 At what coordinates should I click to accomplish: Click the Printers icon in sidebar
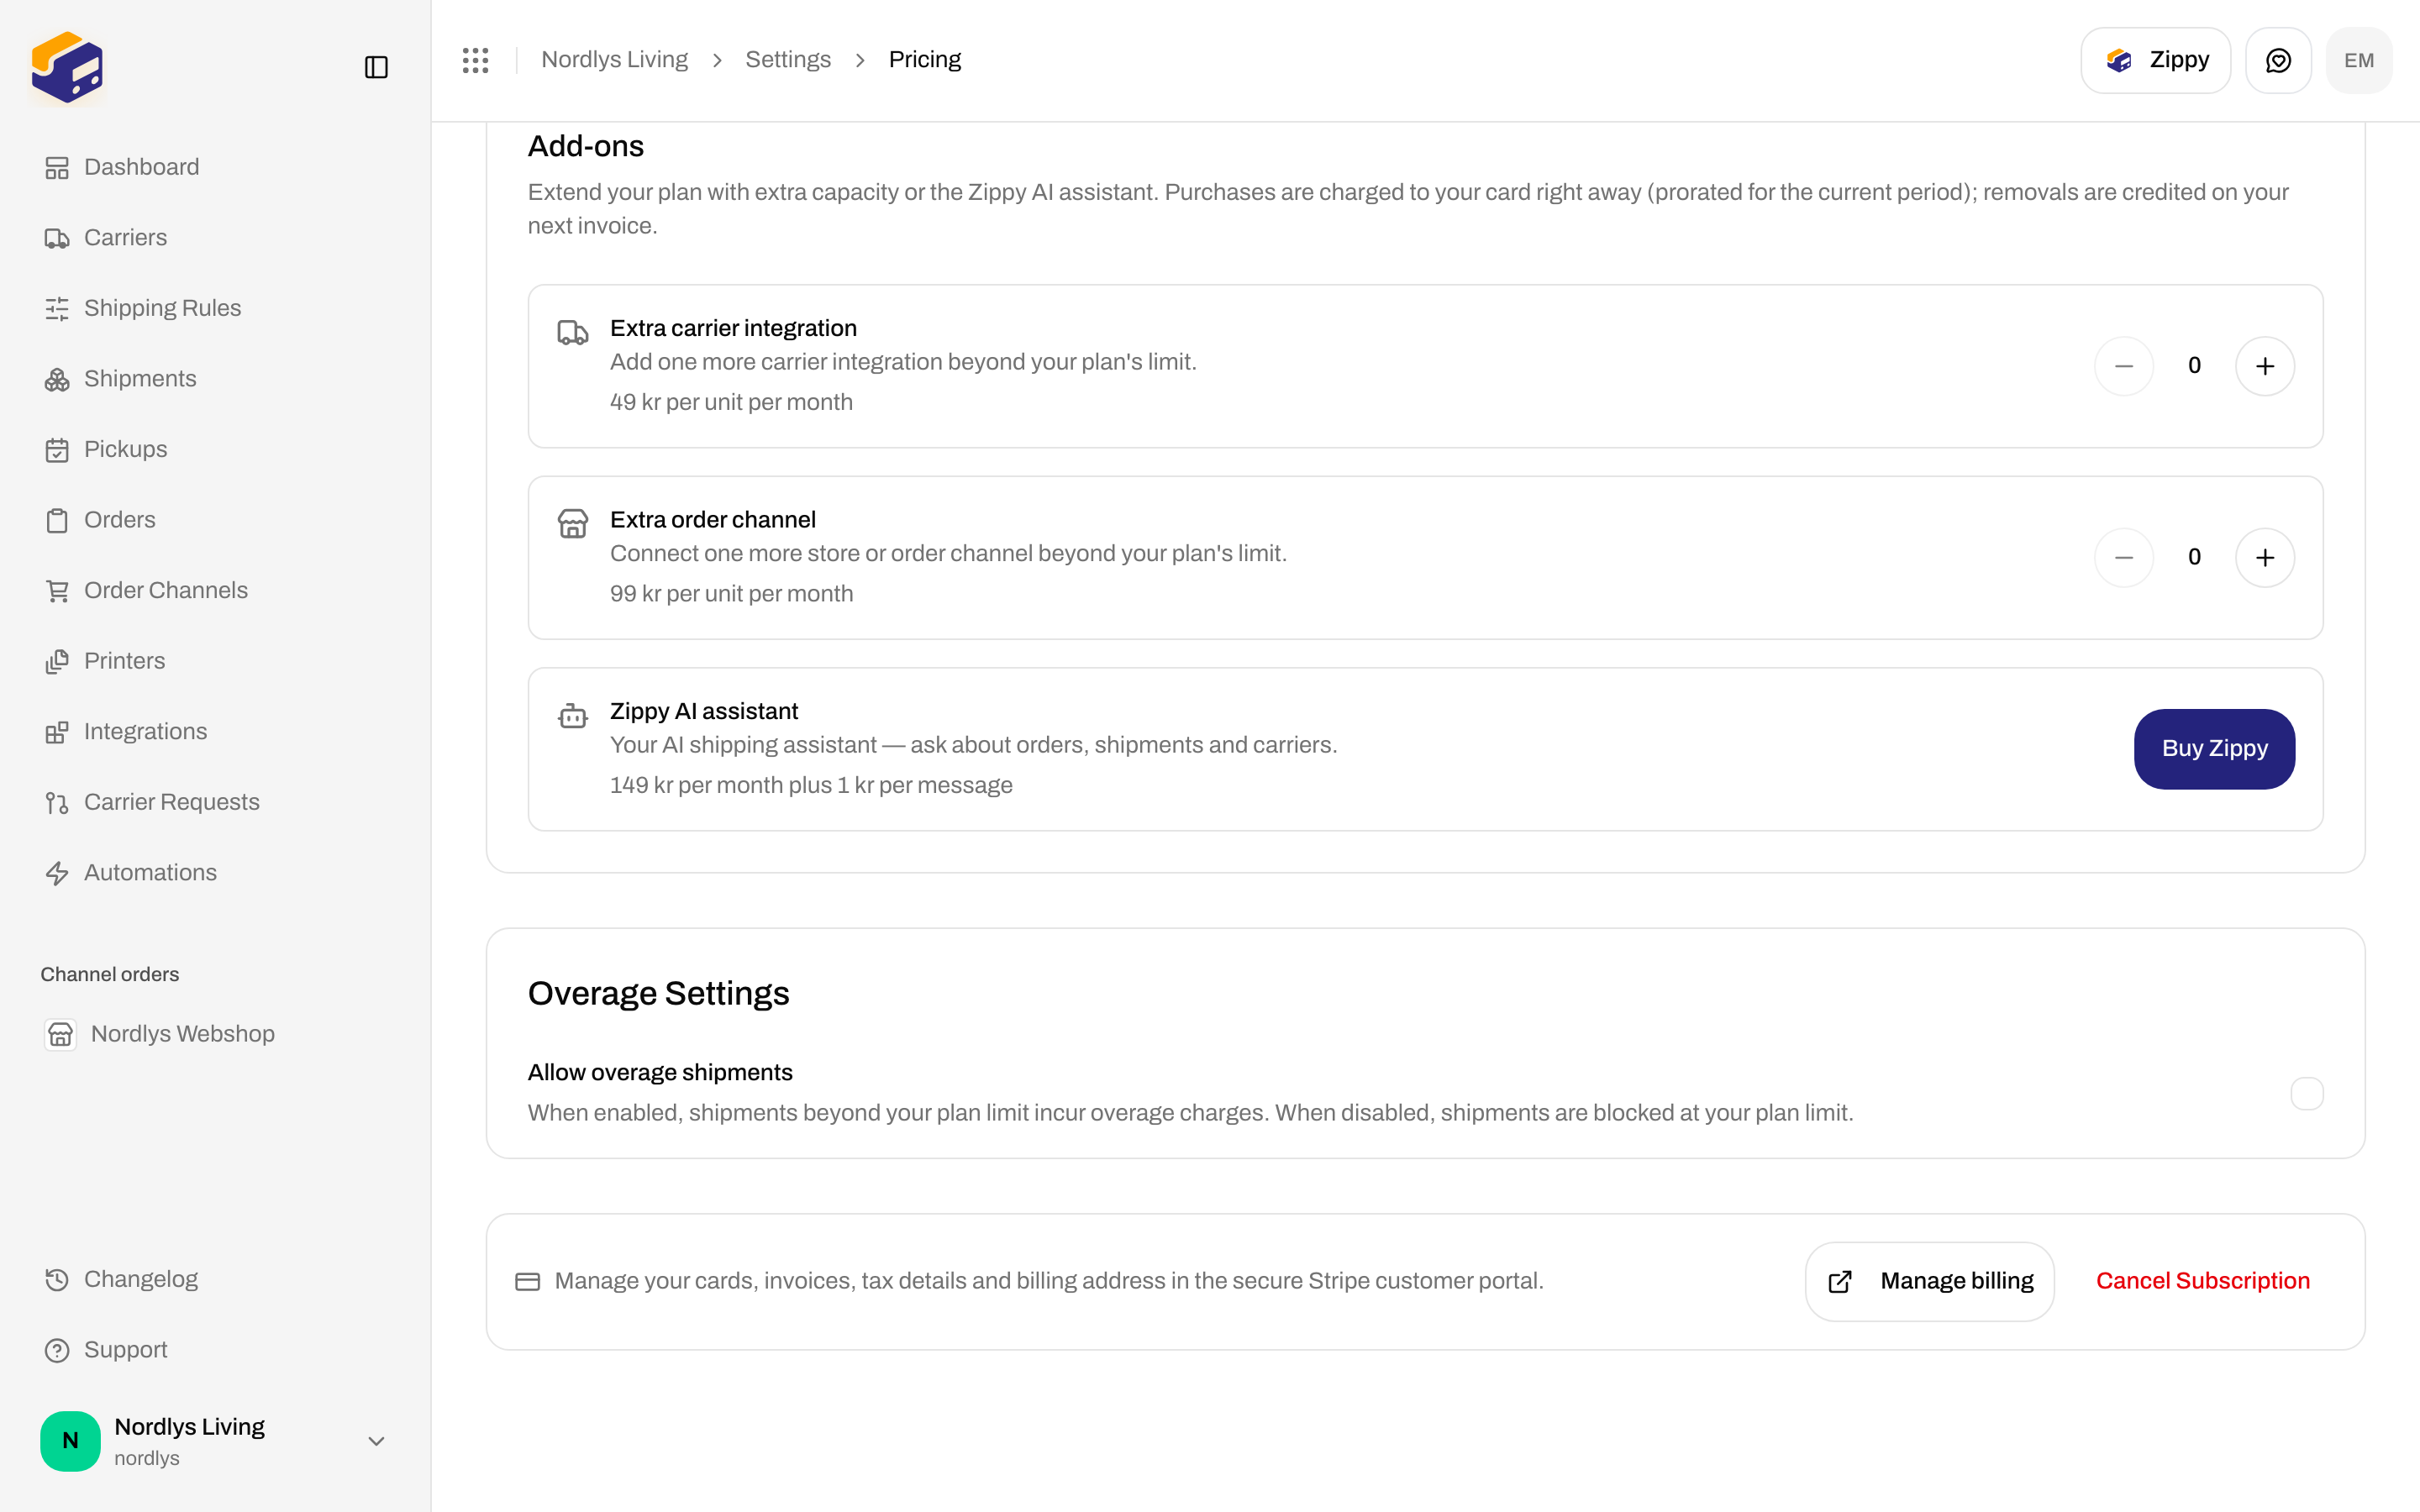(x=57, y=661)
